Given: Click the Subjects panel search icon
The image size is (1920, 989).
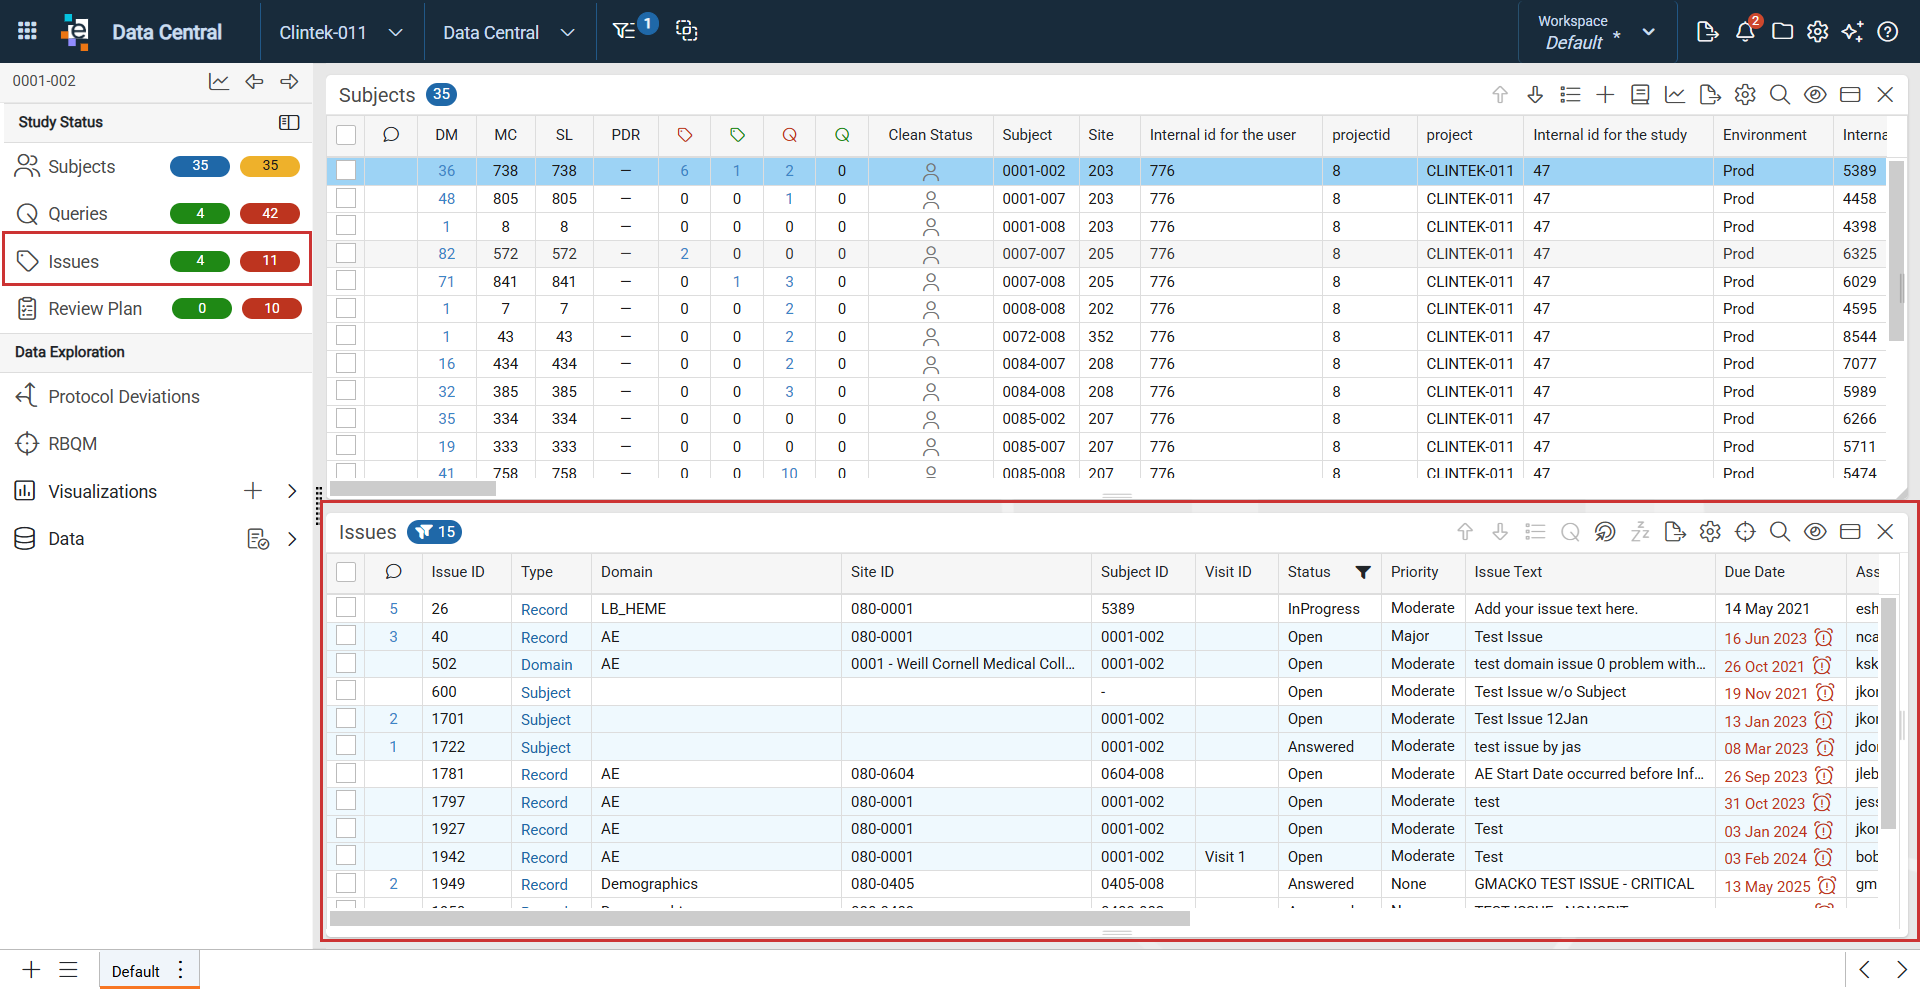Looking at the screenshot, I should click(x=1780, y=94).
